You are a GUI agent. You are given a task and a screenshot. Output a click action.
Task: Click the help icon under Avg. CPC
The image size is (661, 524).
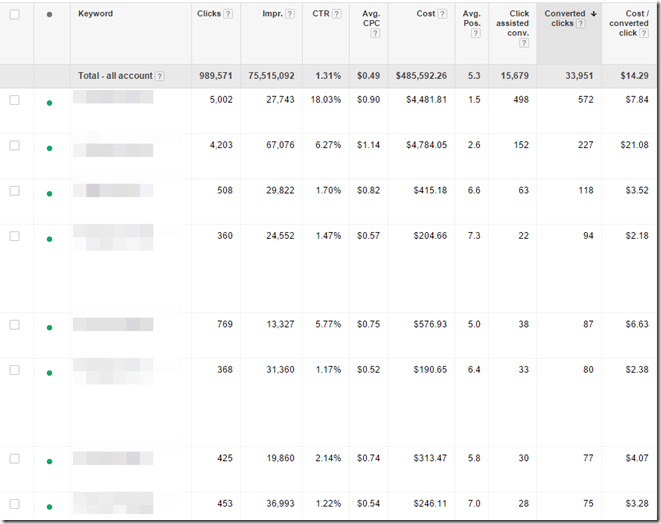[x=375, y=33]
